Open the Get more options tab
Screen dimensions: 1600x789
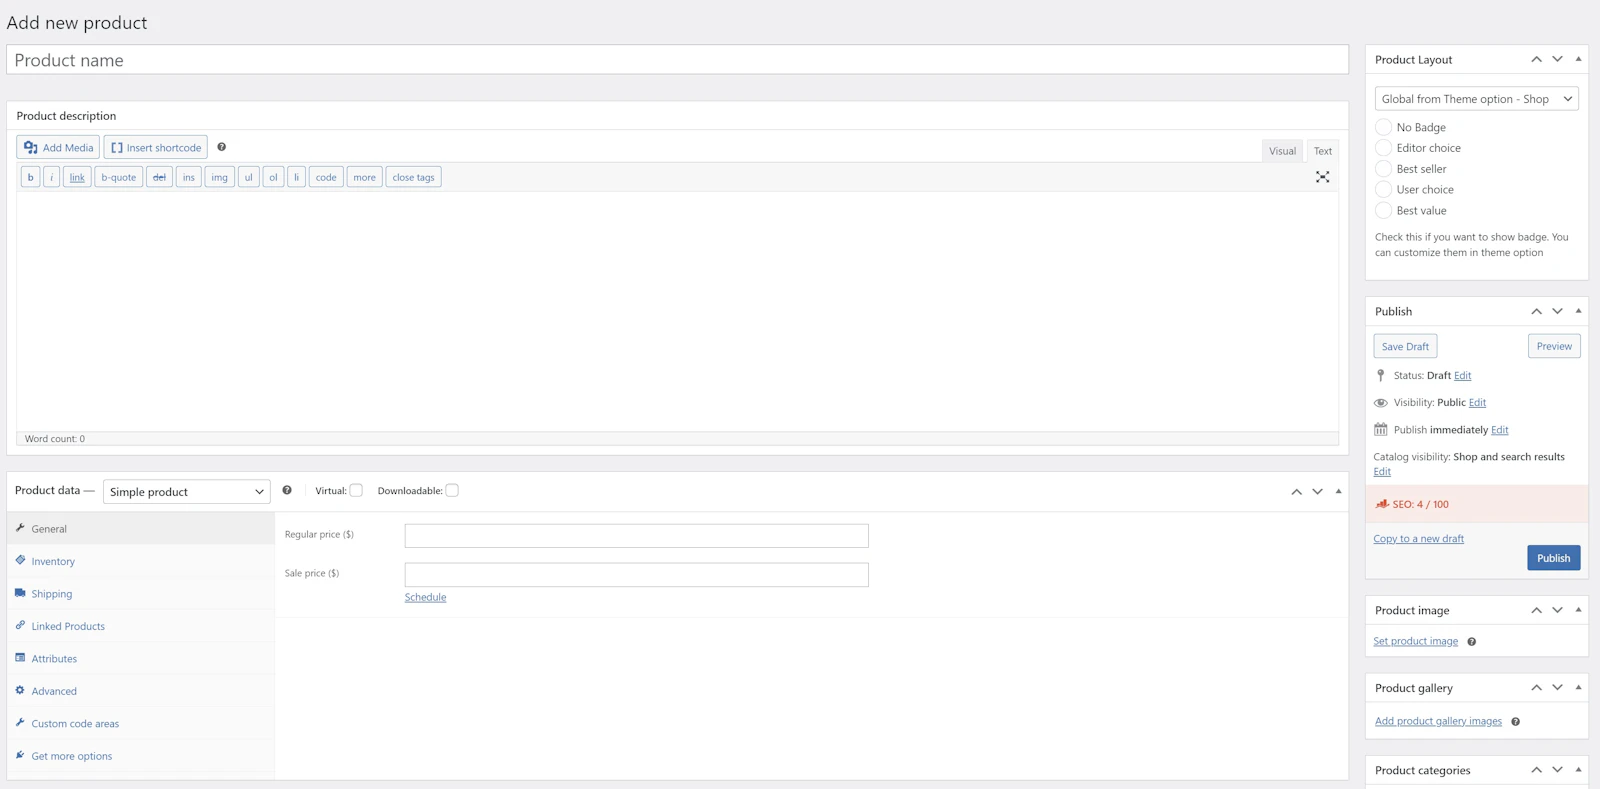(141, 756)
